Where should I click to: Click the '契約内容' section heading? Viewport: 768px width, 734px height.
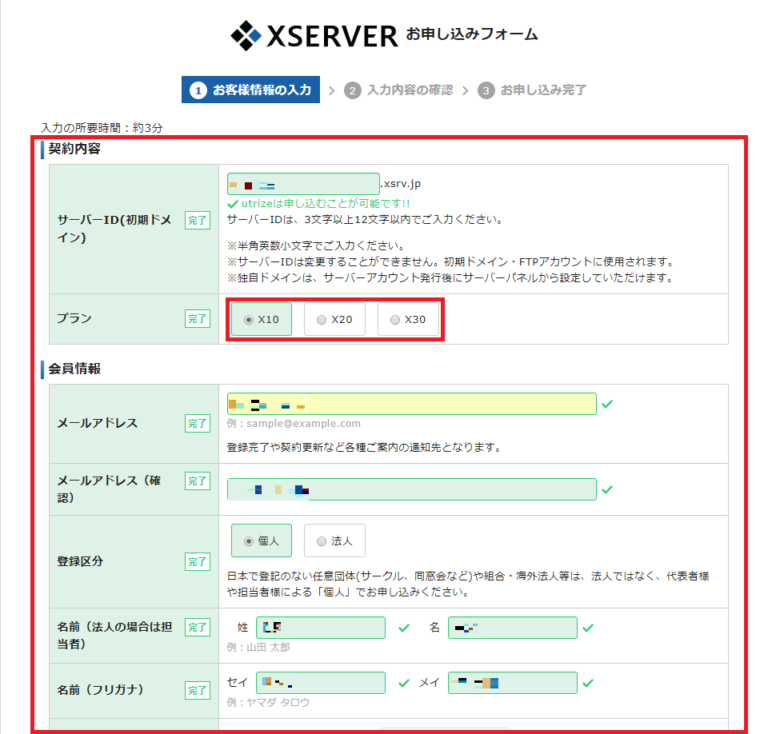tap(74, 149)
